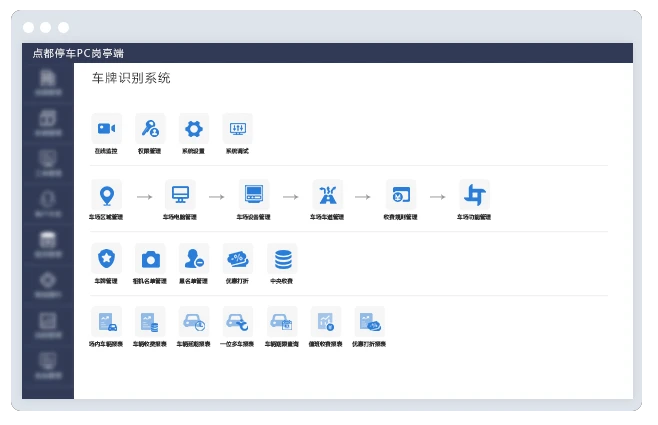
Task: Open 值班收费报表 chart yen icon
Action: coord(326,322)
